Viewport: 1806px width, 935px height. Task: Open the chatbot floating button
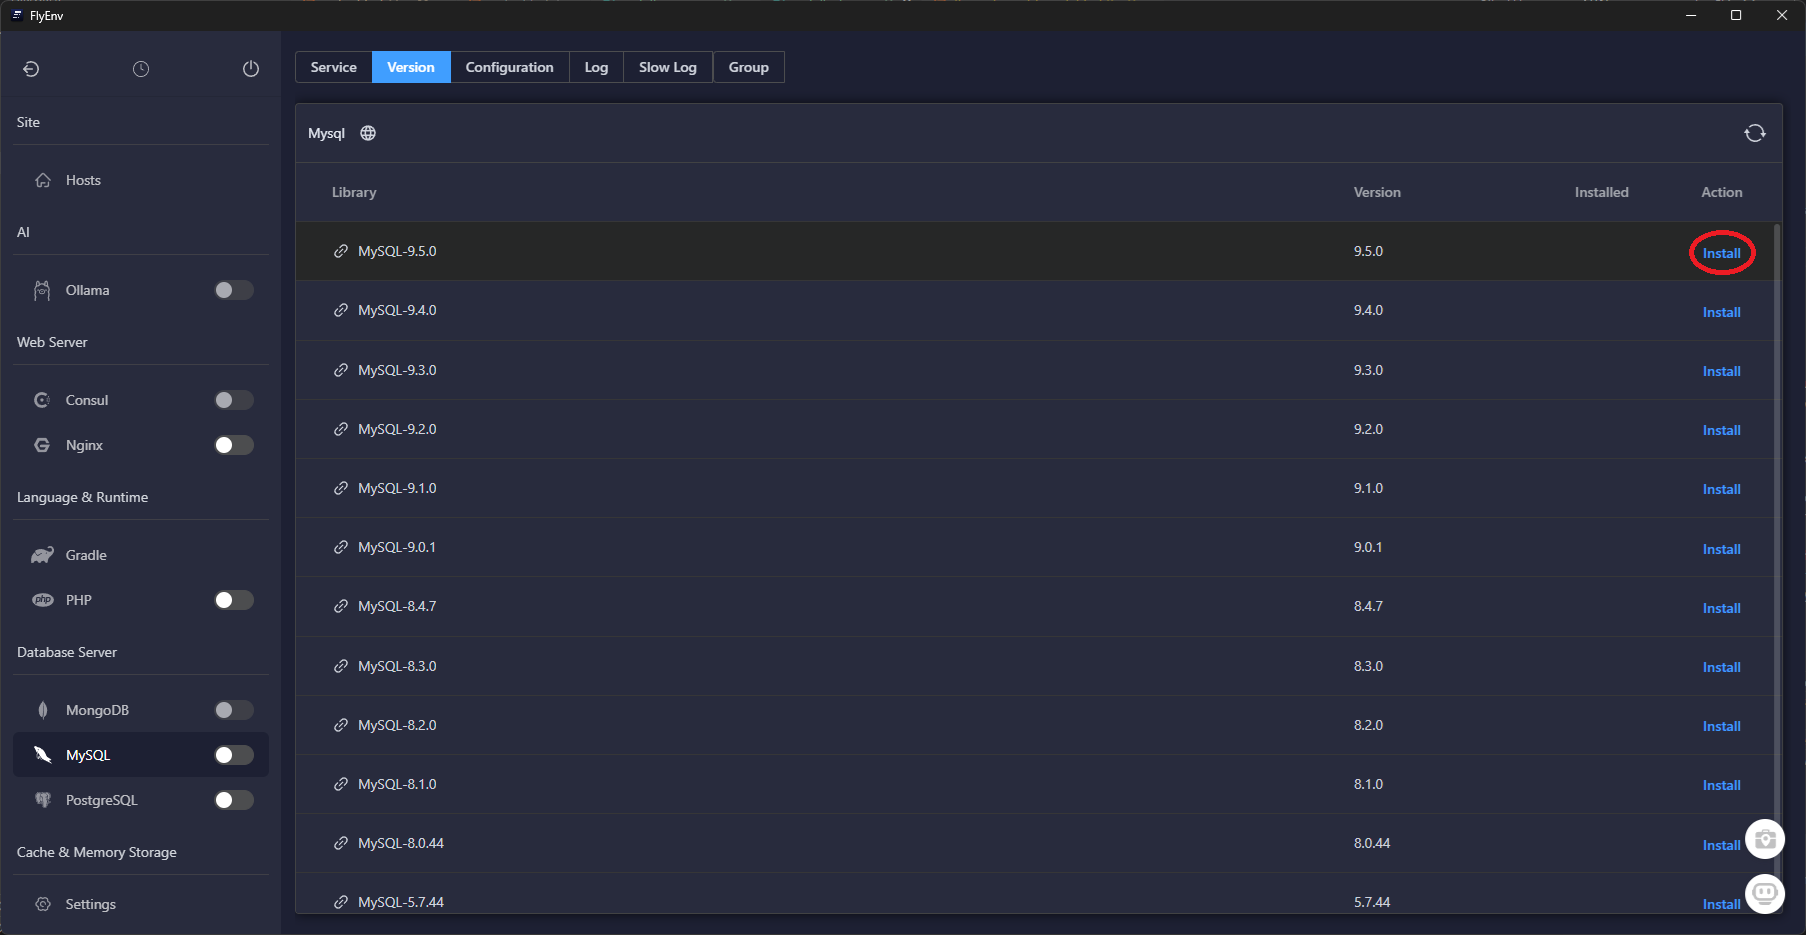[1765, 892]
